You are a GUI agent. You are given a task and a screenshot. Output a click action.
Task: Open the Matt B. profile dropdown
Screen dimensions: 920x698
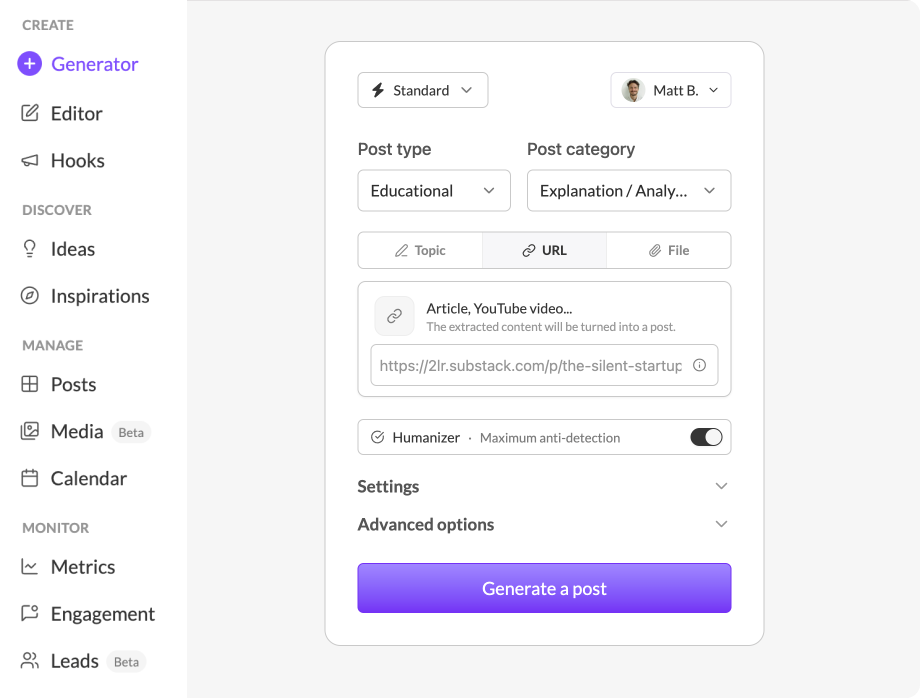point(671,90)
